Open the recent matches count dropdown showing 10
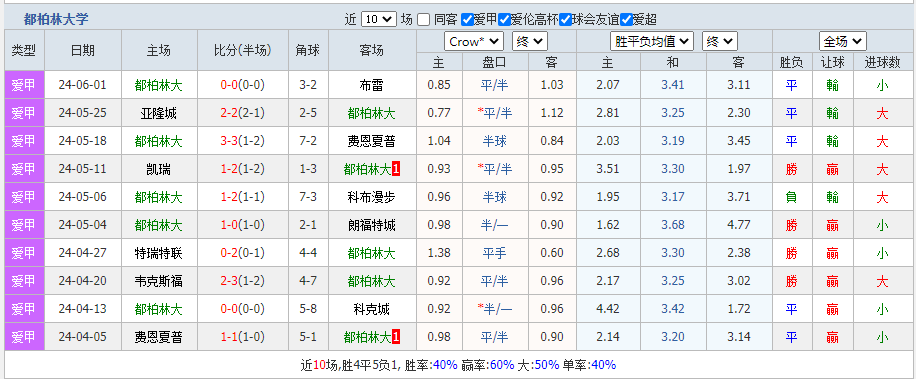Image resolution: width=916 pixels, height=379 pixels. point(379,19)
